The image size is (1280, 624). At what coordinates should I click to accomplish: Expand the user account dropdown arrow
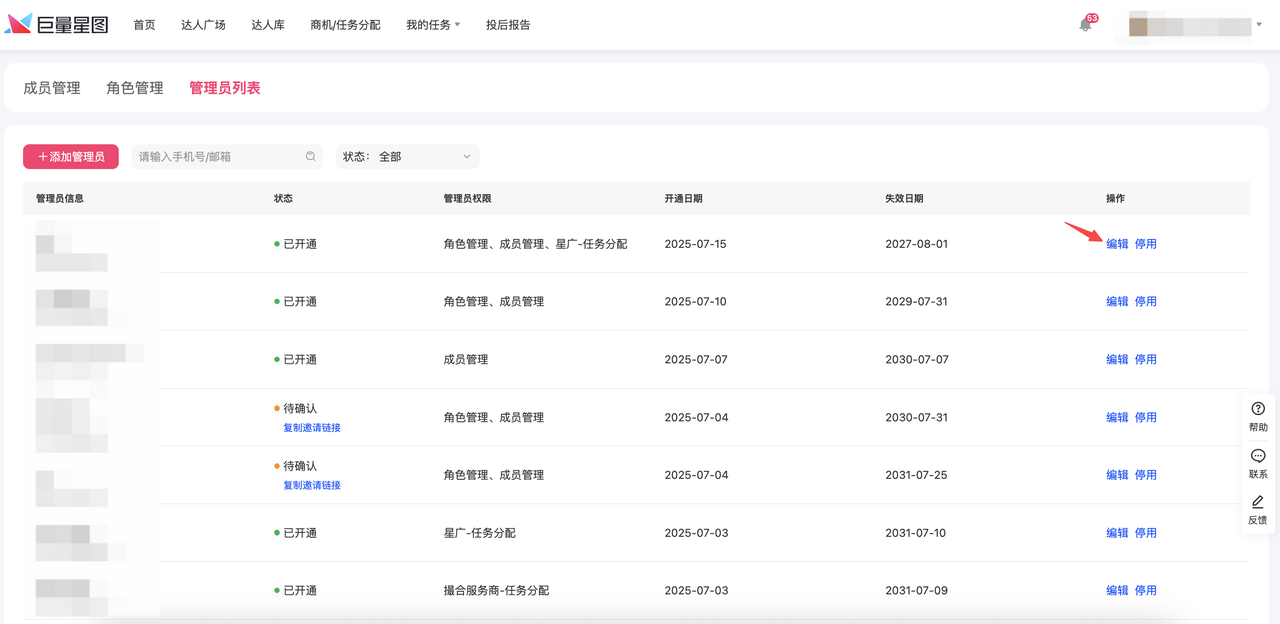tap(1259, 25)
